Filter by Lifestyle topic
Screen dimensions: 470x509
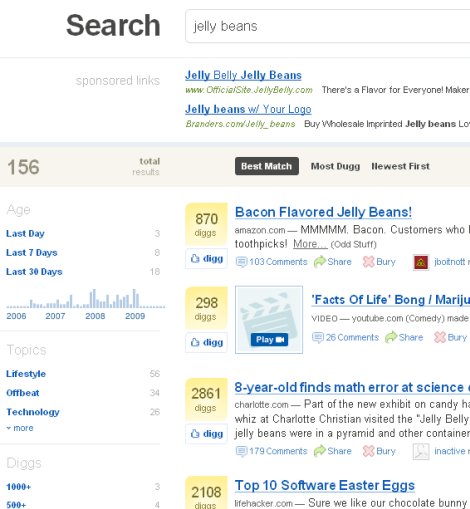point(26,374)
